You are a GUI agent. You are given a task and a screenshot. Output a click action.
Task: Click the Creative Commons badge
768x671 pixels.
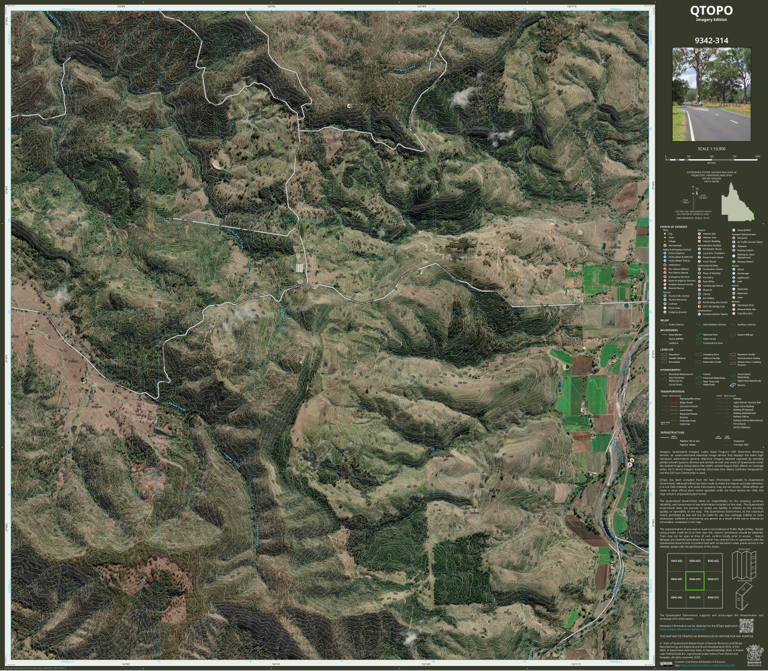[x=666, y=664]
